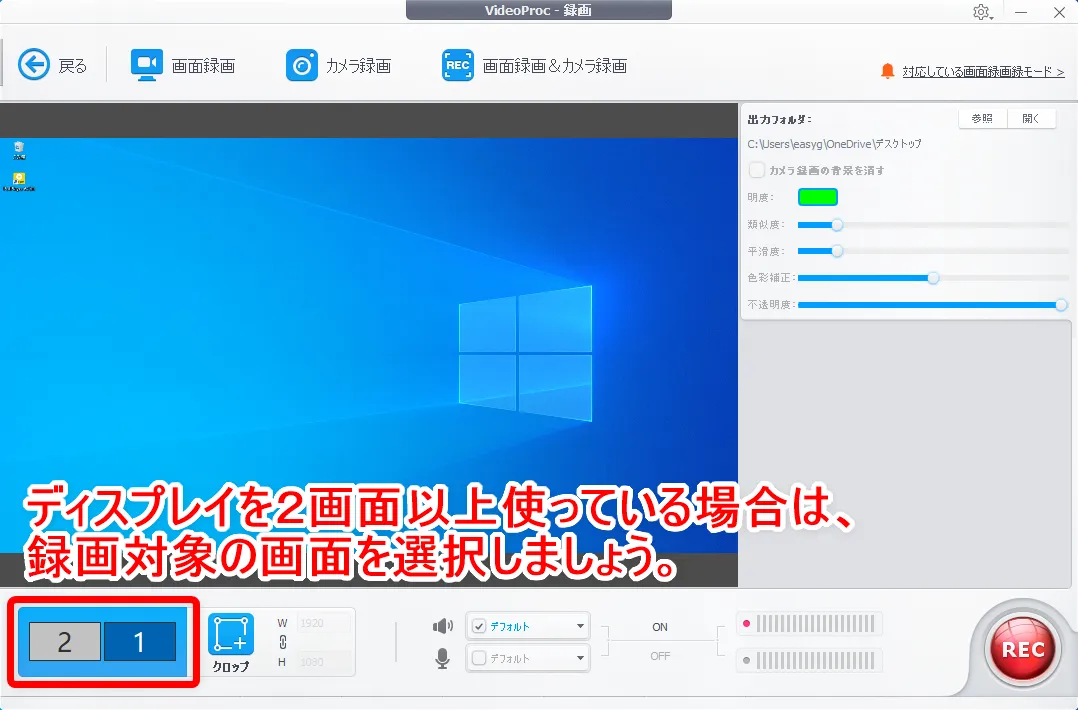Toggle the aspect ratio lock link icon
1078x710 pixels.
coord(283,642)
